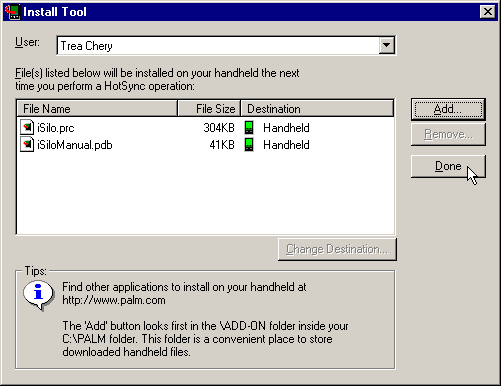Image resolution: width=501 pixels, height=386 pixels.
Task: Click the Change Destination... button
Action: click(337, 249)
